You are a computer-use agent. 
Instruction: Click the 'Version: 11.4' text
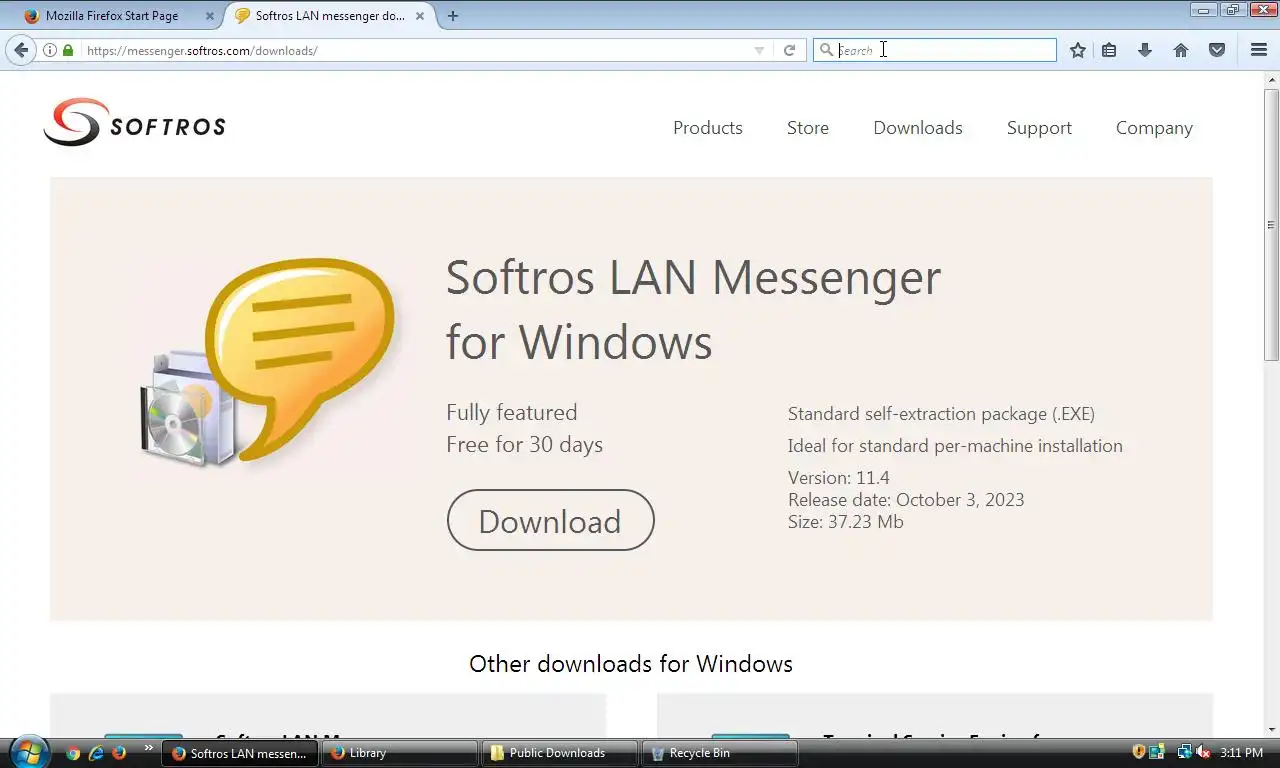pos(838,478)
